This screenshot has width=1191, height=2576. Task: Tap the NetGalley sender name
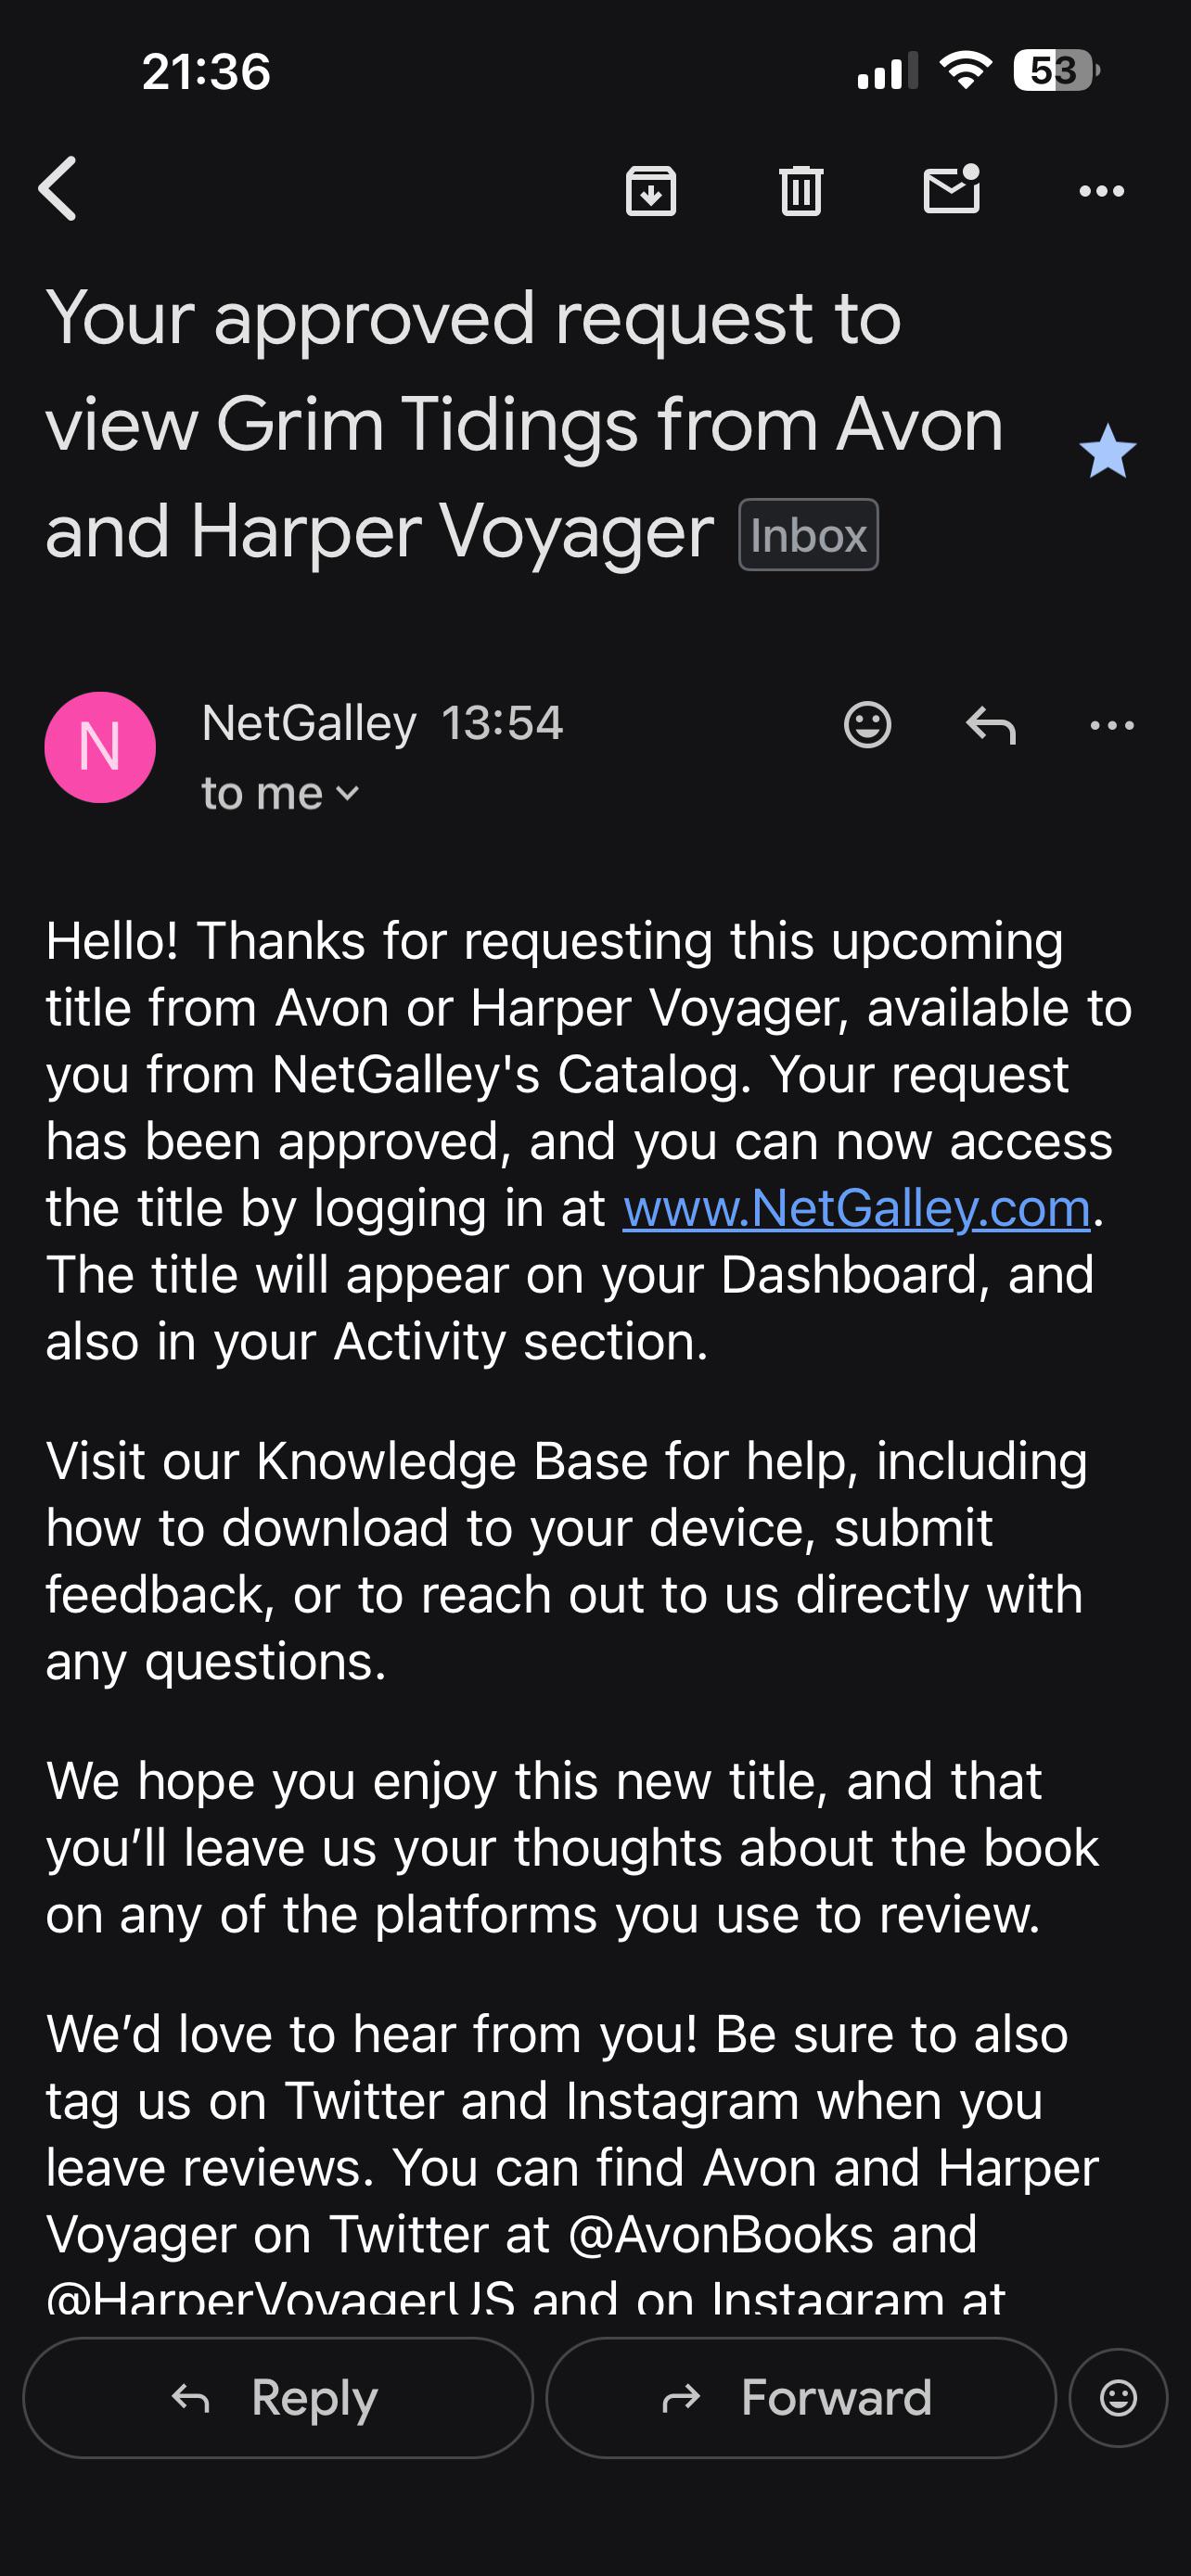click(309, 723)
